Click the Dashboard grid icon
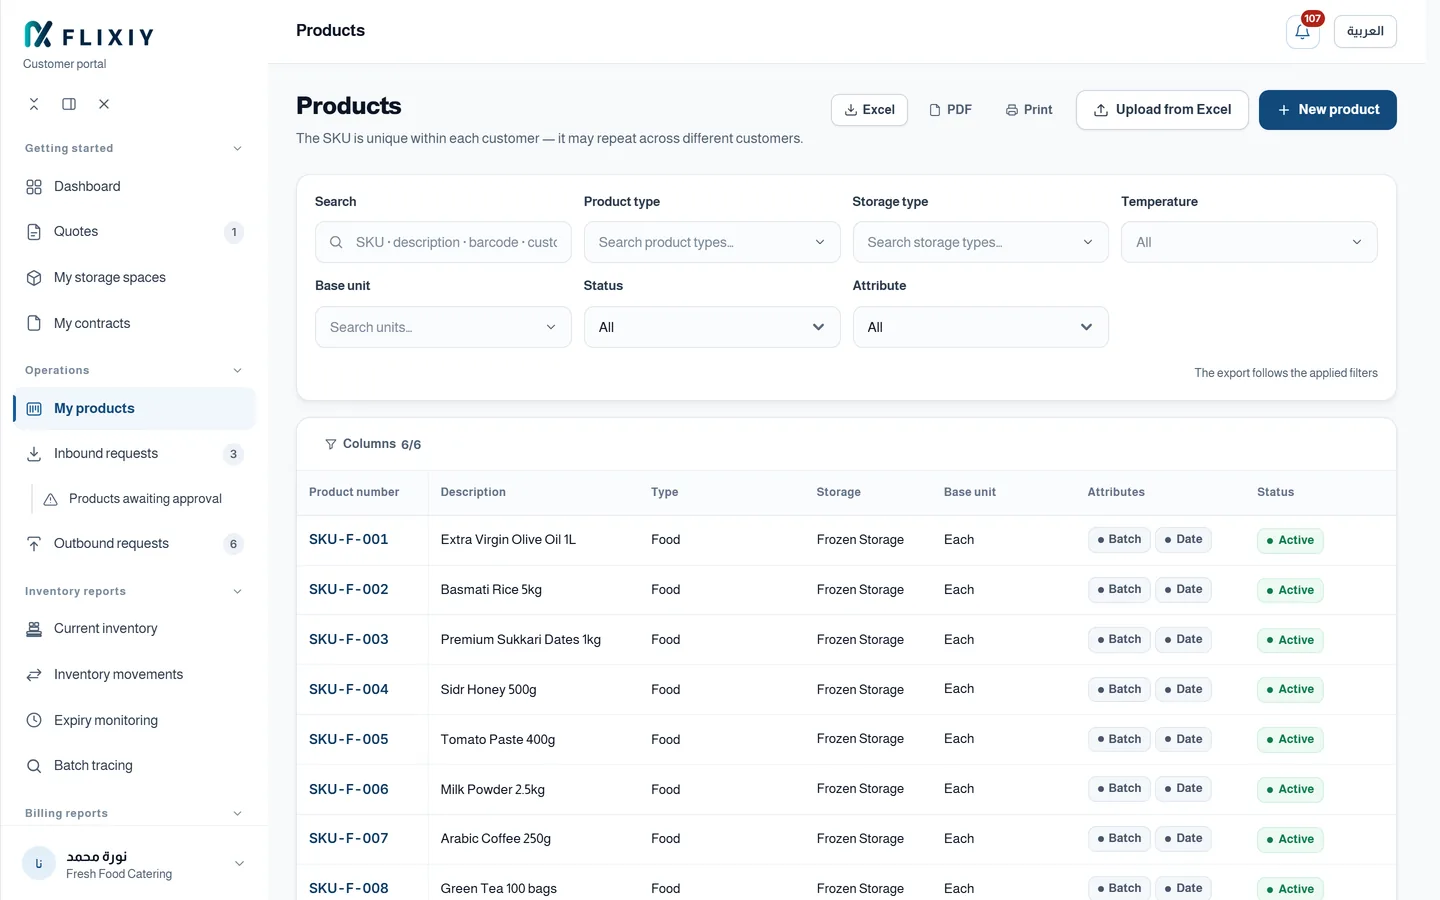 (x=34, y=187)
